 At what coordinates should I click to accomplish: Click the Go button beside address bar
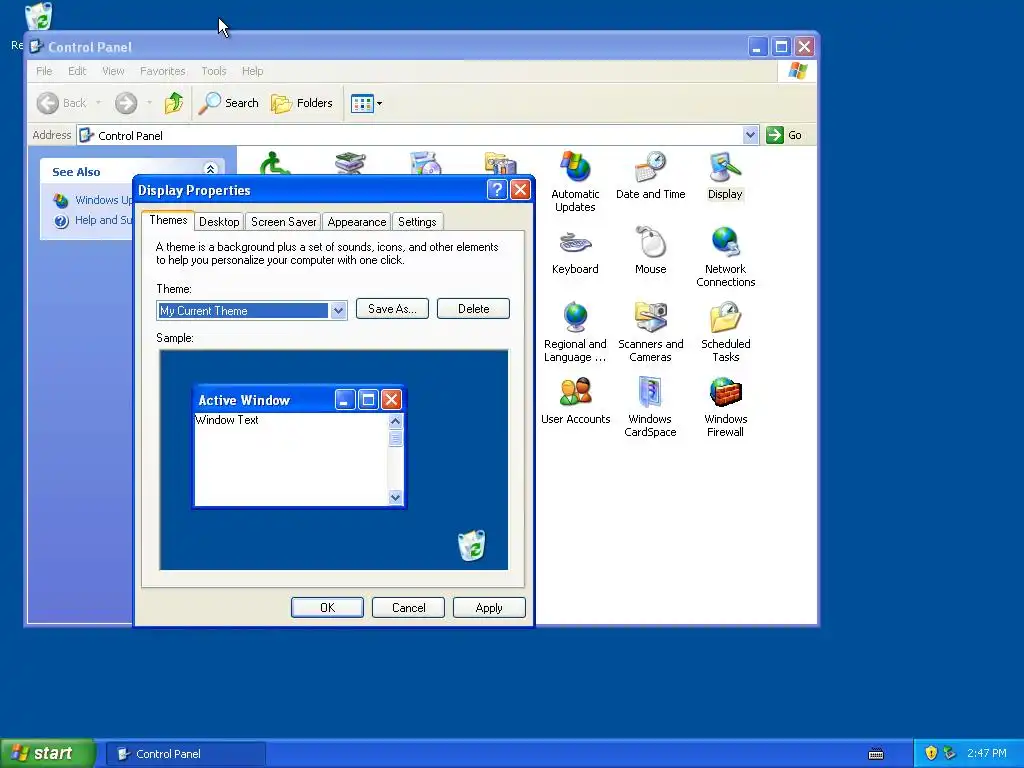coord(784,135)
